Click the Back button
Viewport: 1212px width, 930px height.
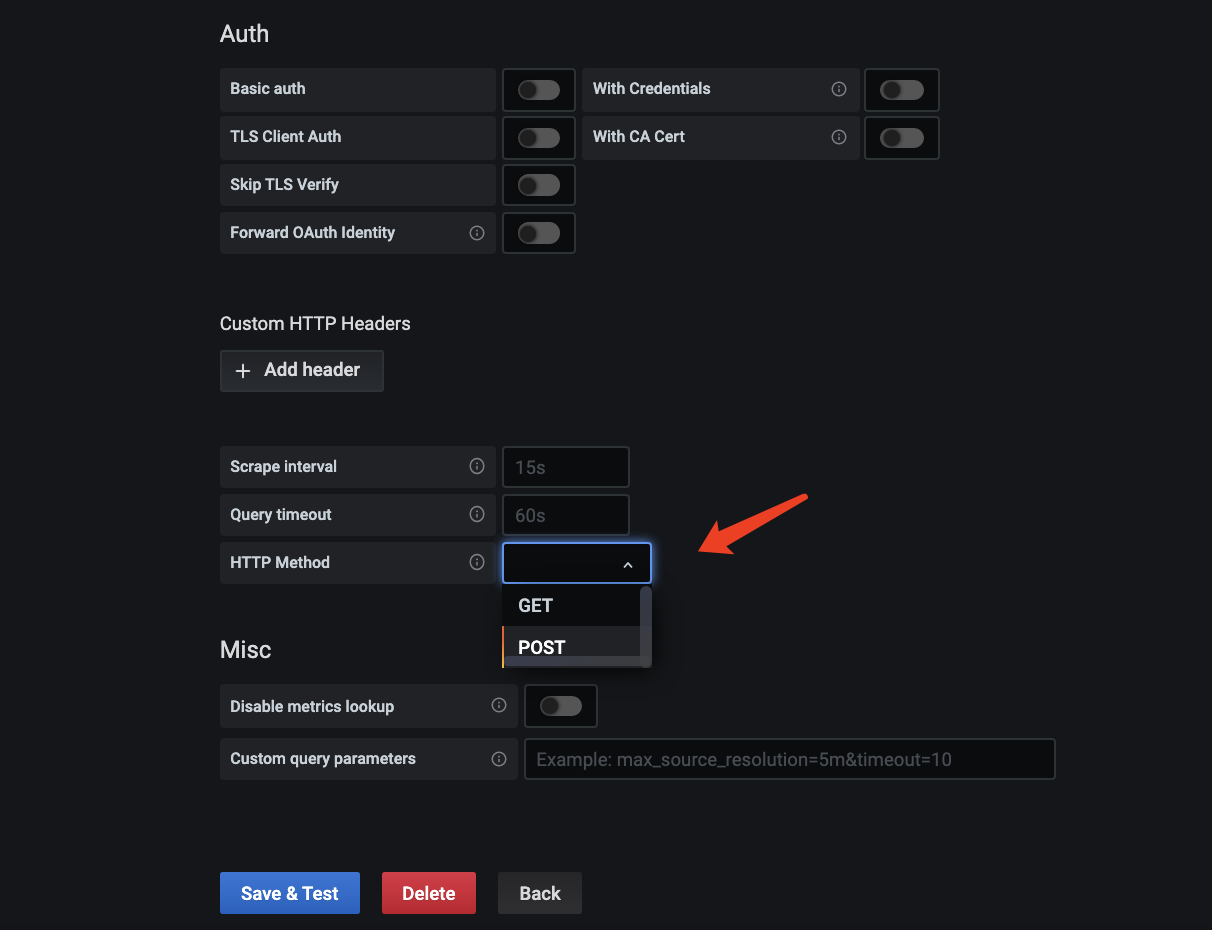point(539,892)
